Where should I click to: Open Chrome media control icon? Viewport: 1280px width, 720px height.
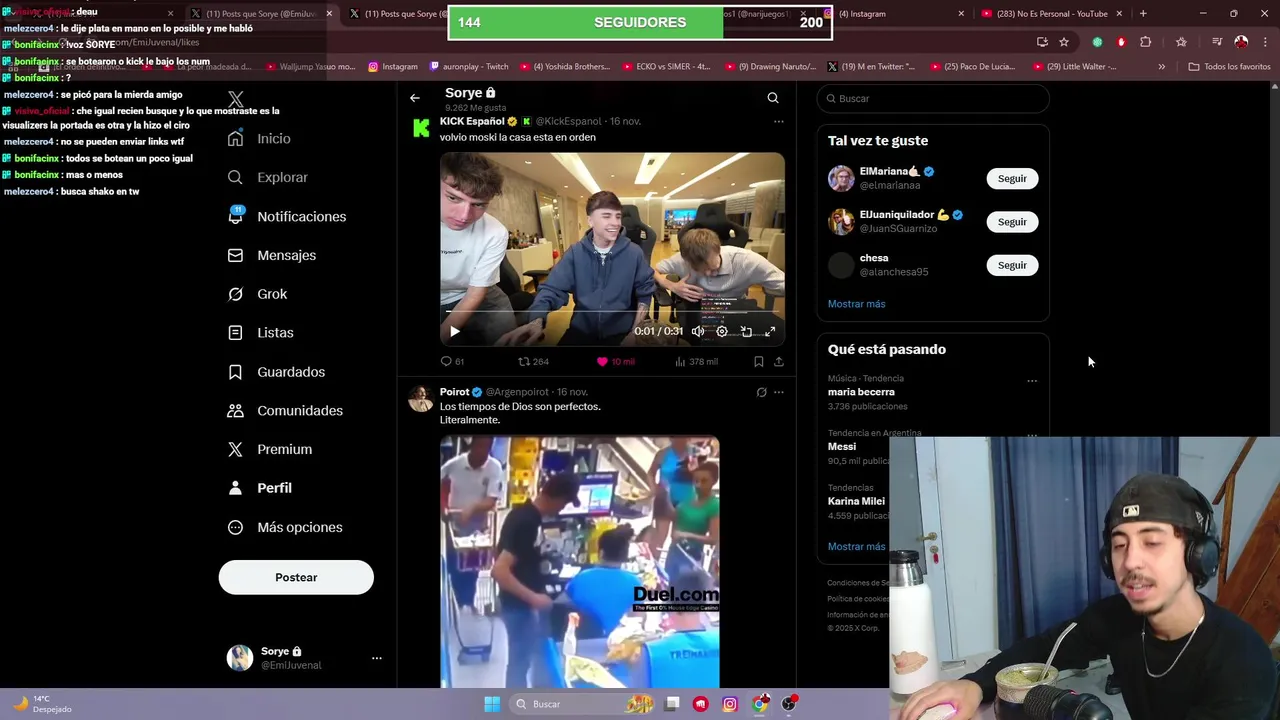pos(1217,42)
